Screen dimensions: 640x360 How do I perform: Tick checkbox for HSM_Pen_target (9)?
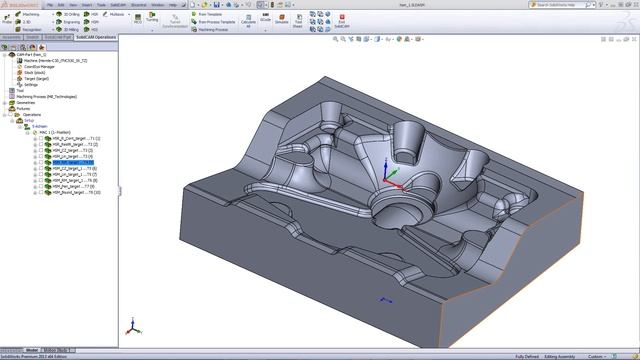tap(41, 186)
